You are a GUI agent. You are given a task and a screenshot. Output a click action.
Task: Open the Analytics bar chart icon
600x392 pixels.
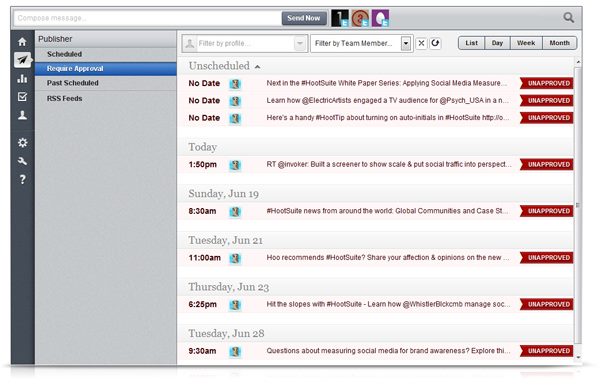pos(22,78)
